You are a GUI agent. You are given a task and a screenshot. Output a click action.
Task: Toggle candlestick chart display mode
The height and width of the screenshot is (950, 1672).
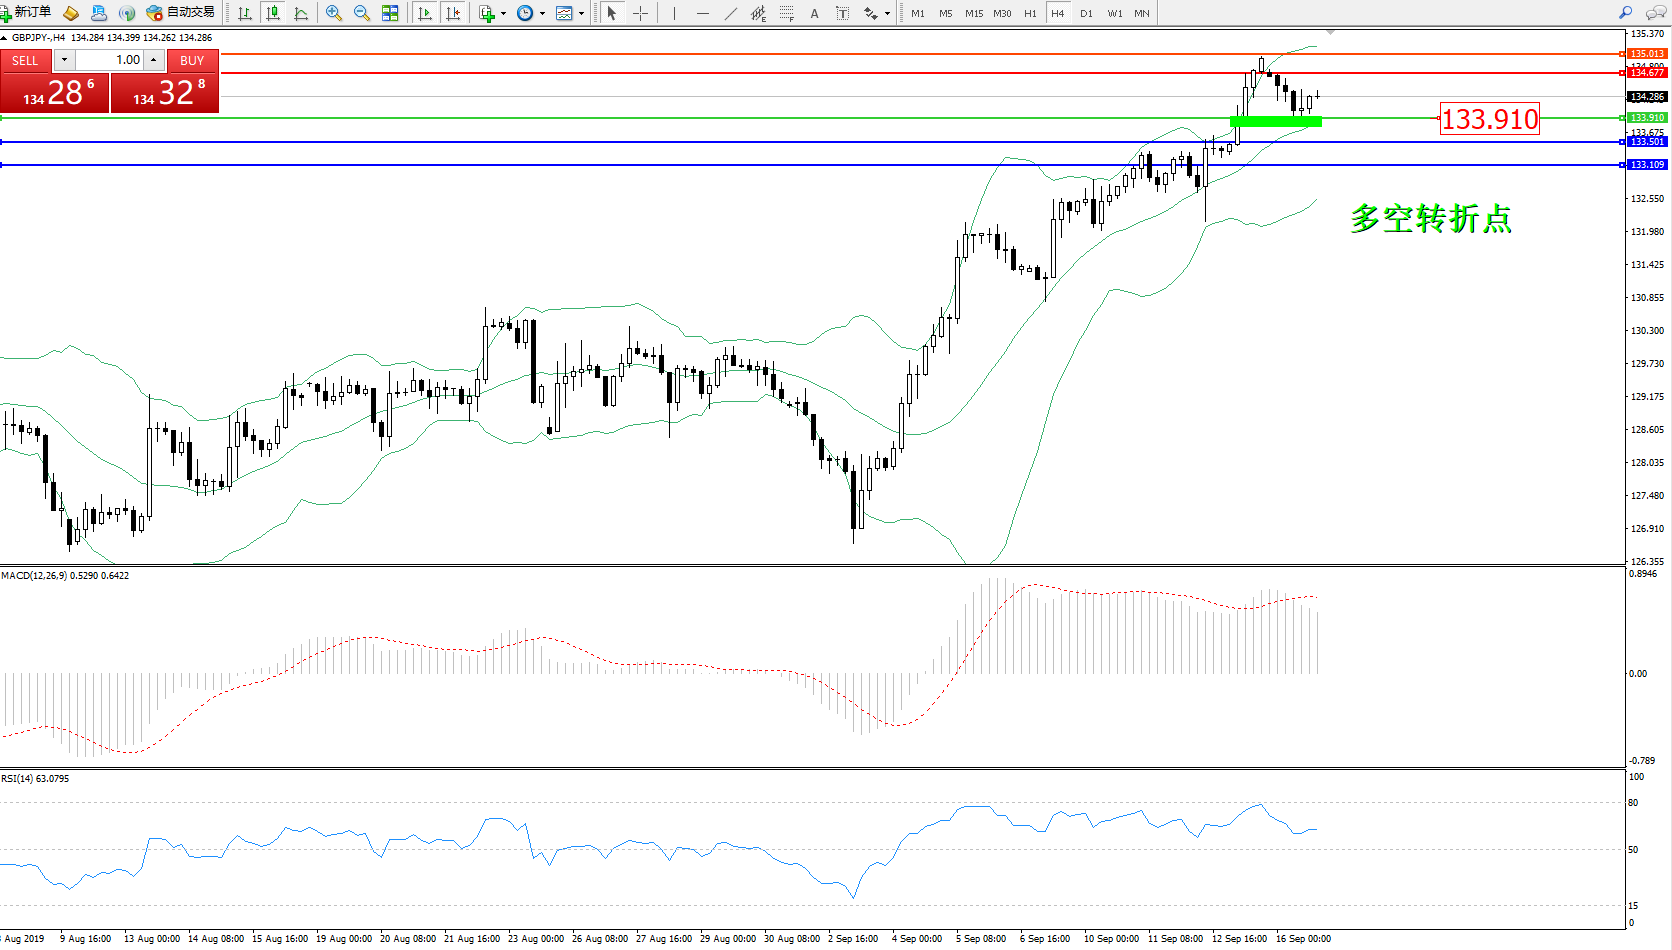pos(272,13)
